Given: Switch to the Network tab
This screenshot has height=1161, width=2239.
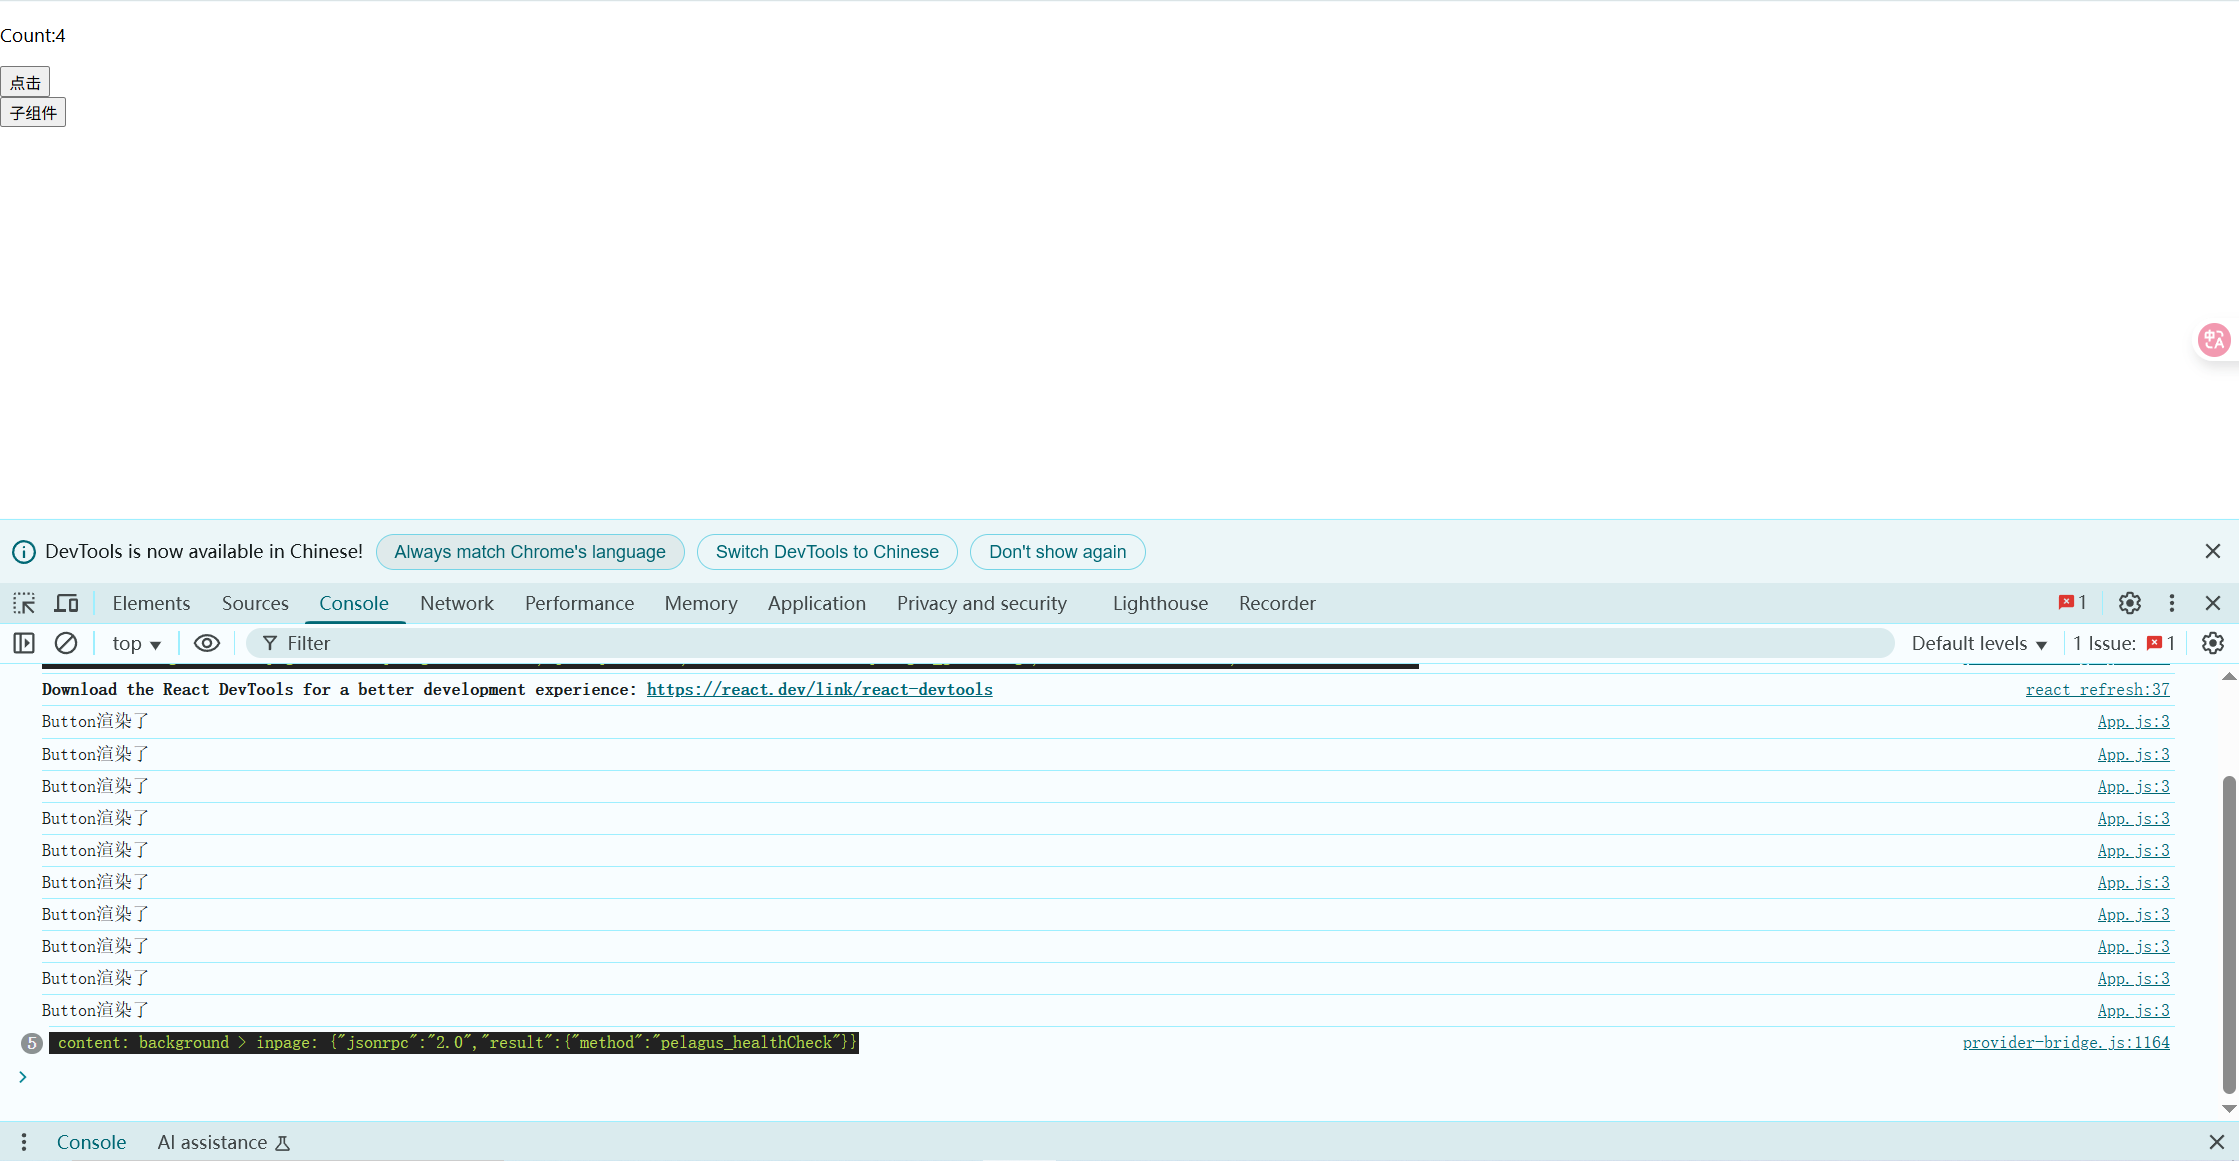Looking at the screenshot, I should [x=456, y=603].
